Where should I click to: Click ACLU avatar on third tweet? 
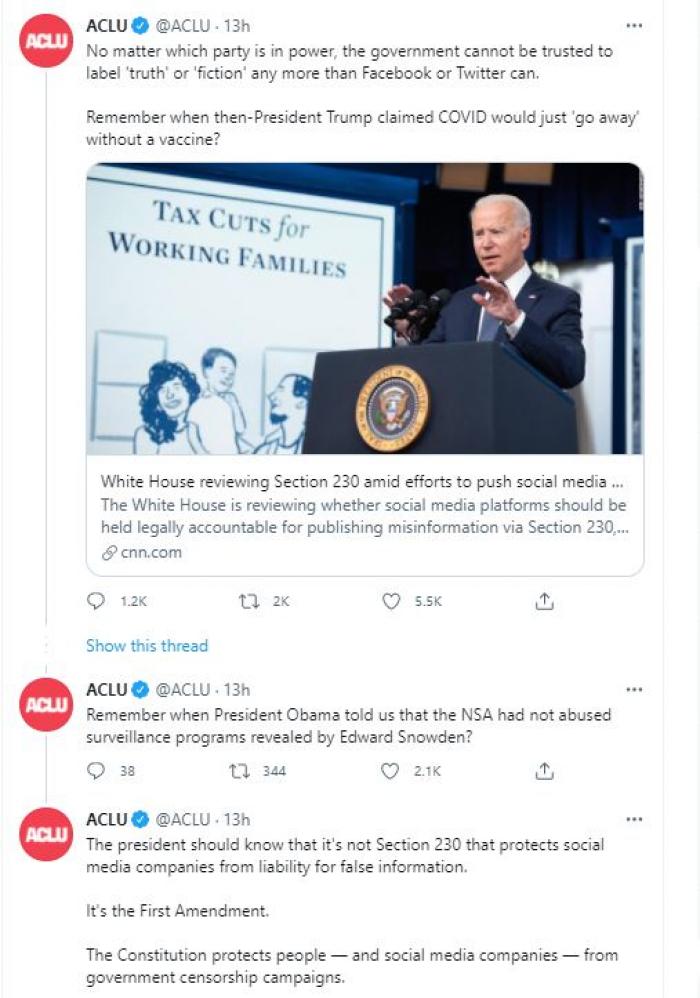(x=45, y=835)
